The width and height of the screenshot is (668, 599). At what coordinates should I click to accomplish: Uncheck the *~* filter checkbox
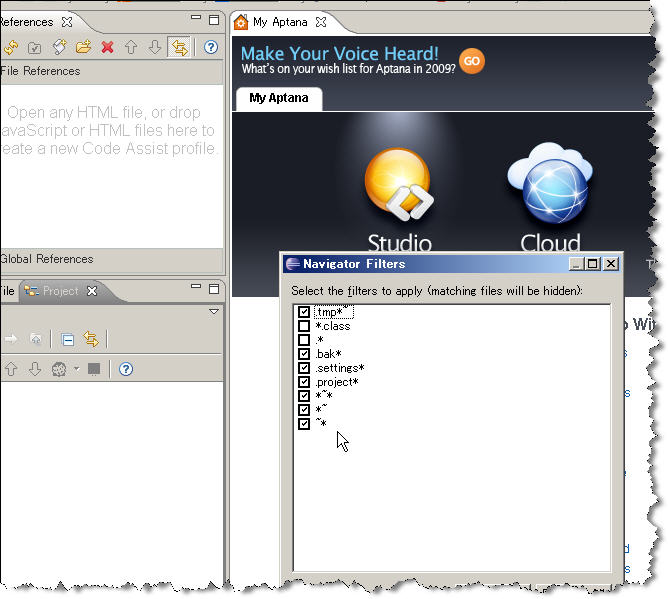(x=304, y=396)
